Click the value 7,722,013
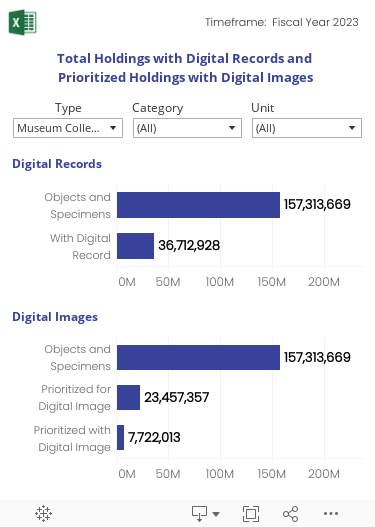Image resolution: width=375 pixels, height=527 pixels. (x=154, y=438)
